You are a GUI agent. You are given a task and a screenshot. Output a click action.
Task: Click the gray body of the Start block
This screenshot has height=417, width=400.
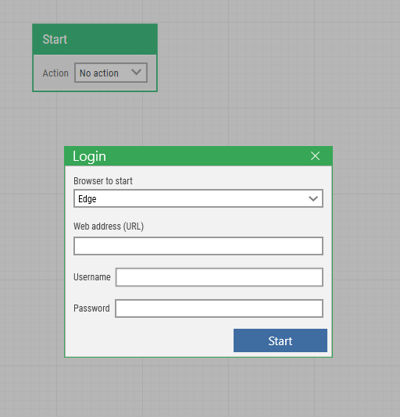tap(95, 86)
